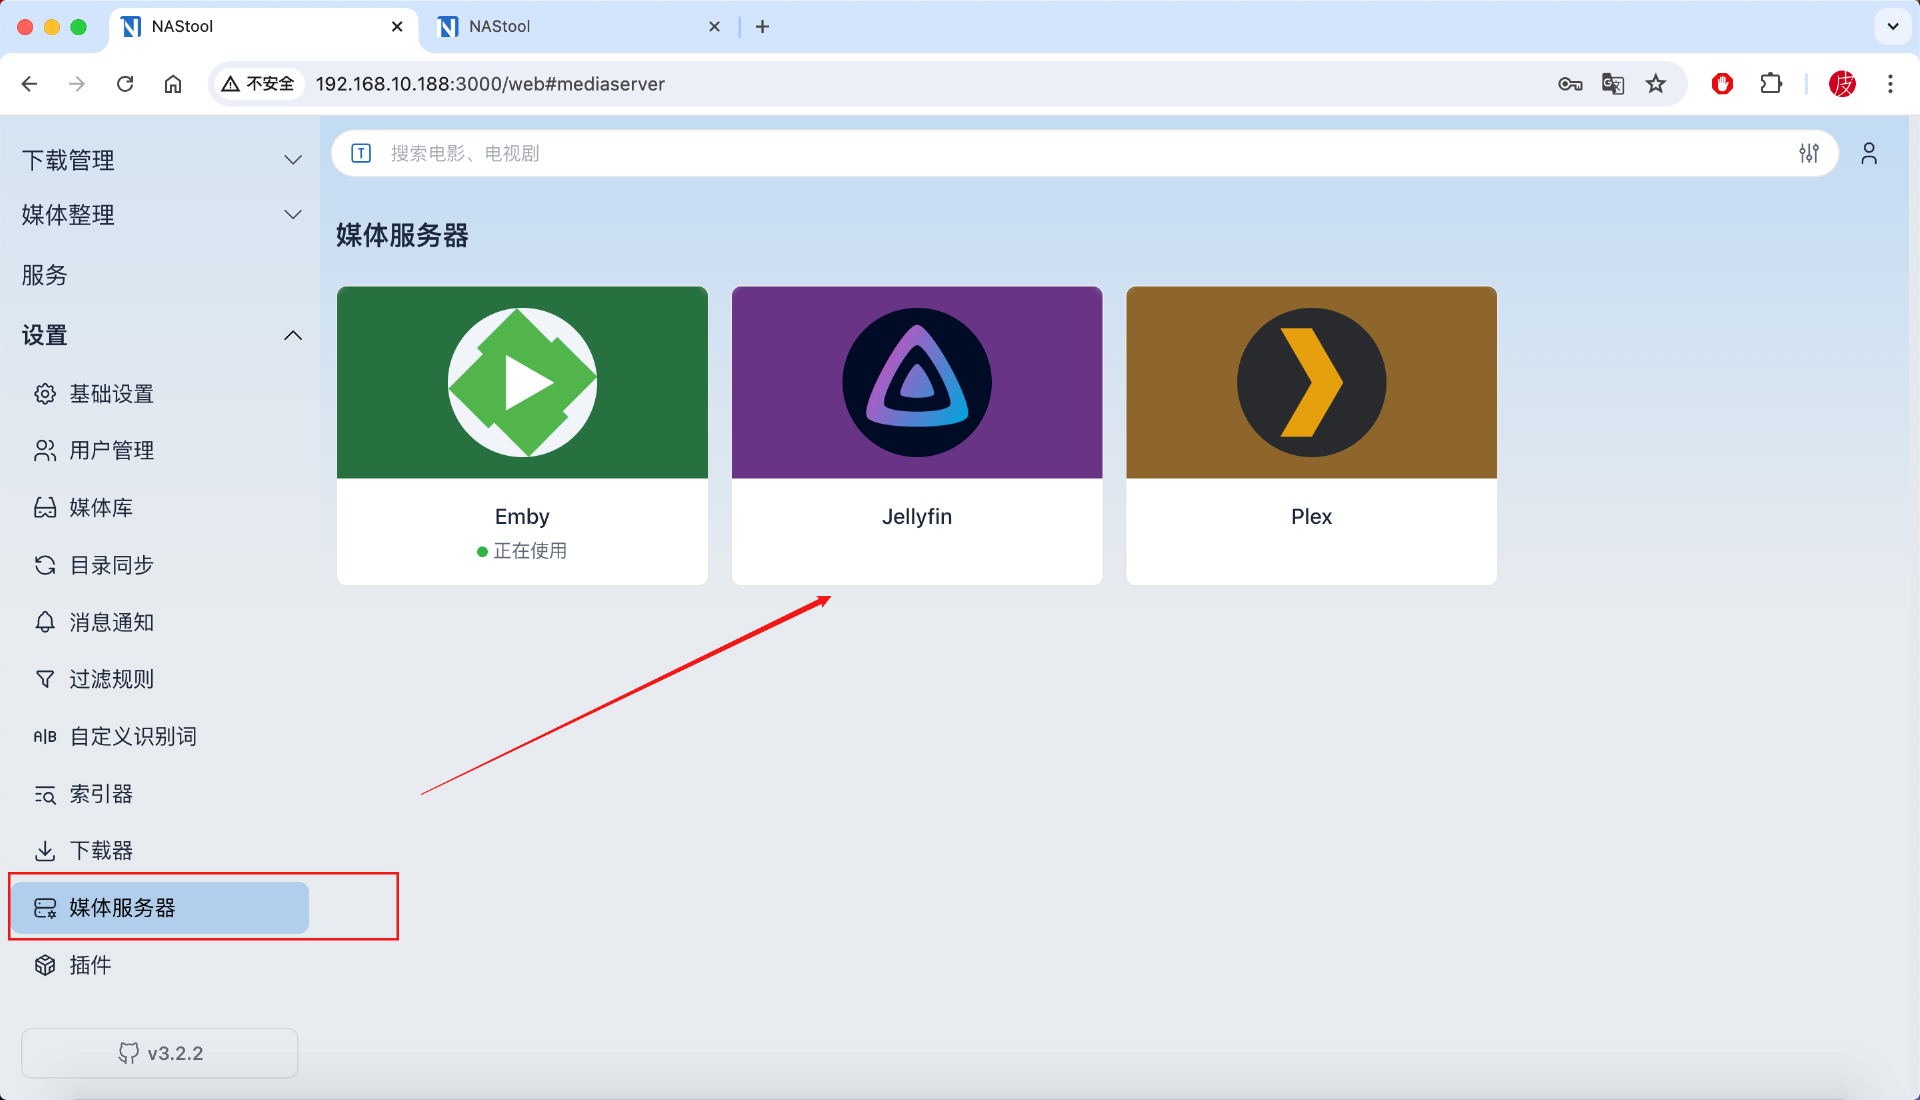The image size is (1920, 1100).
Task: Select the Plex logo icon
Action: [1311, 382]
